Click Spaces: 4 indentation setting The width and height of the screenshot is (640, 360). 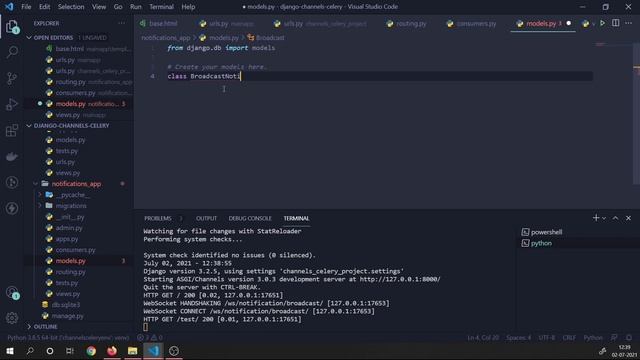point(519,338)
